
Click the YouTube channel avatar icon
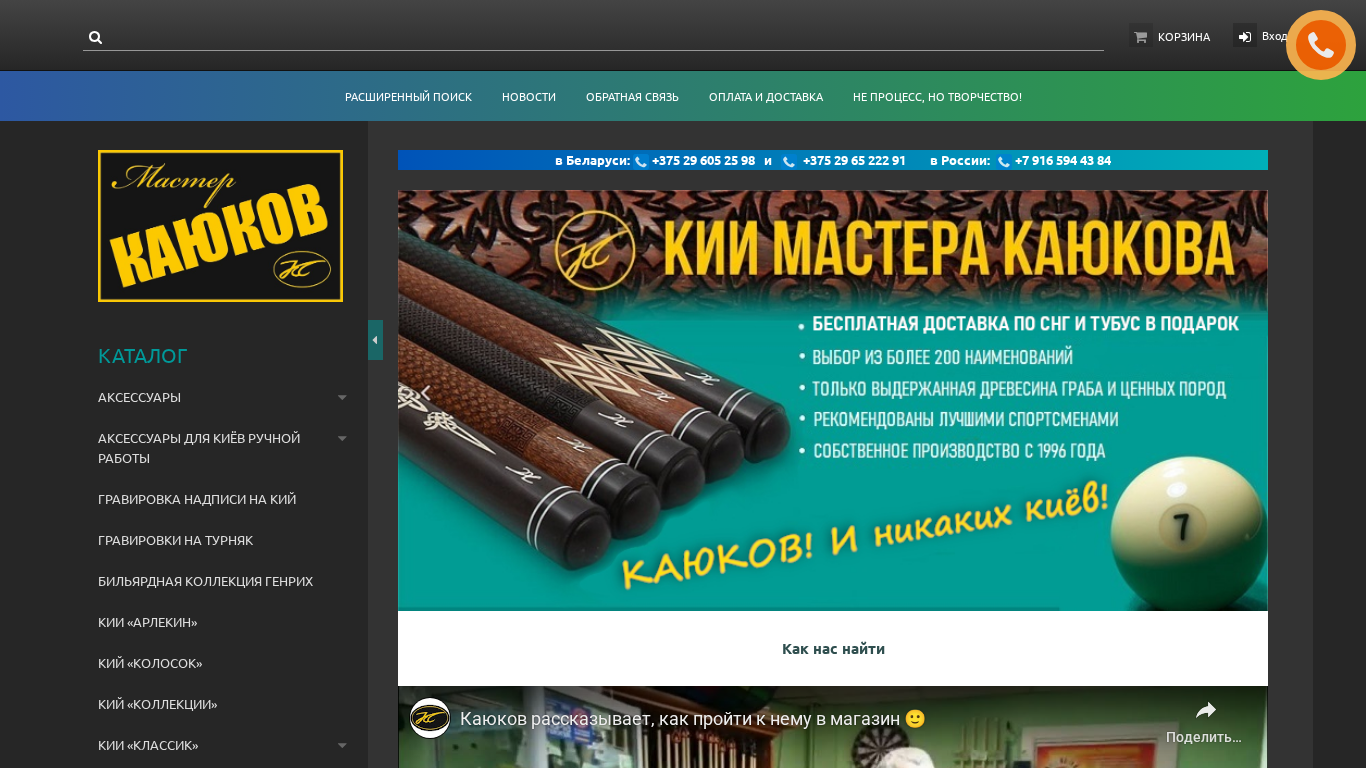[430, 718]
